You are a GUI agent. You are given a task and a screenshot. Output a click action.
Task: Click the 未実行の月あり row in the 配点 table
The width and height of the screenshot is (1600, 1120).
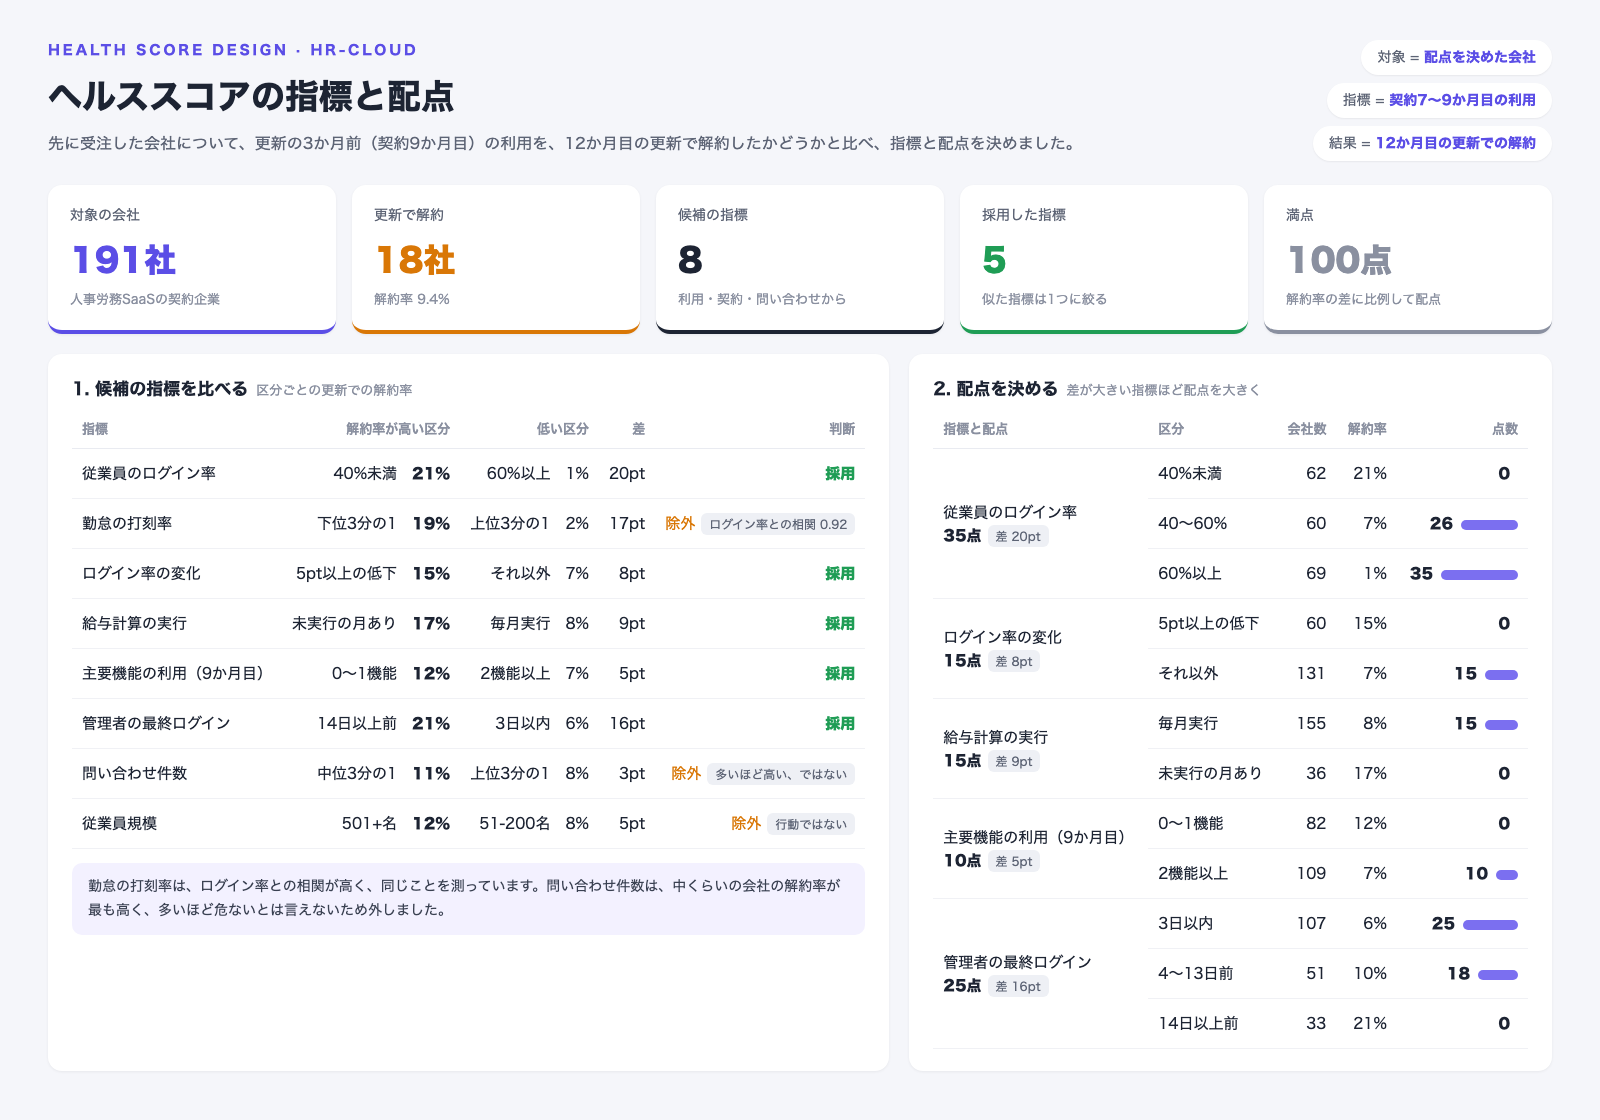(x=1338, y=774)
